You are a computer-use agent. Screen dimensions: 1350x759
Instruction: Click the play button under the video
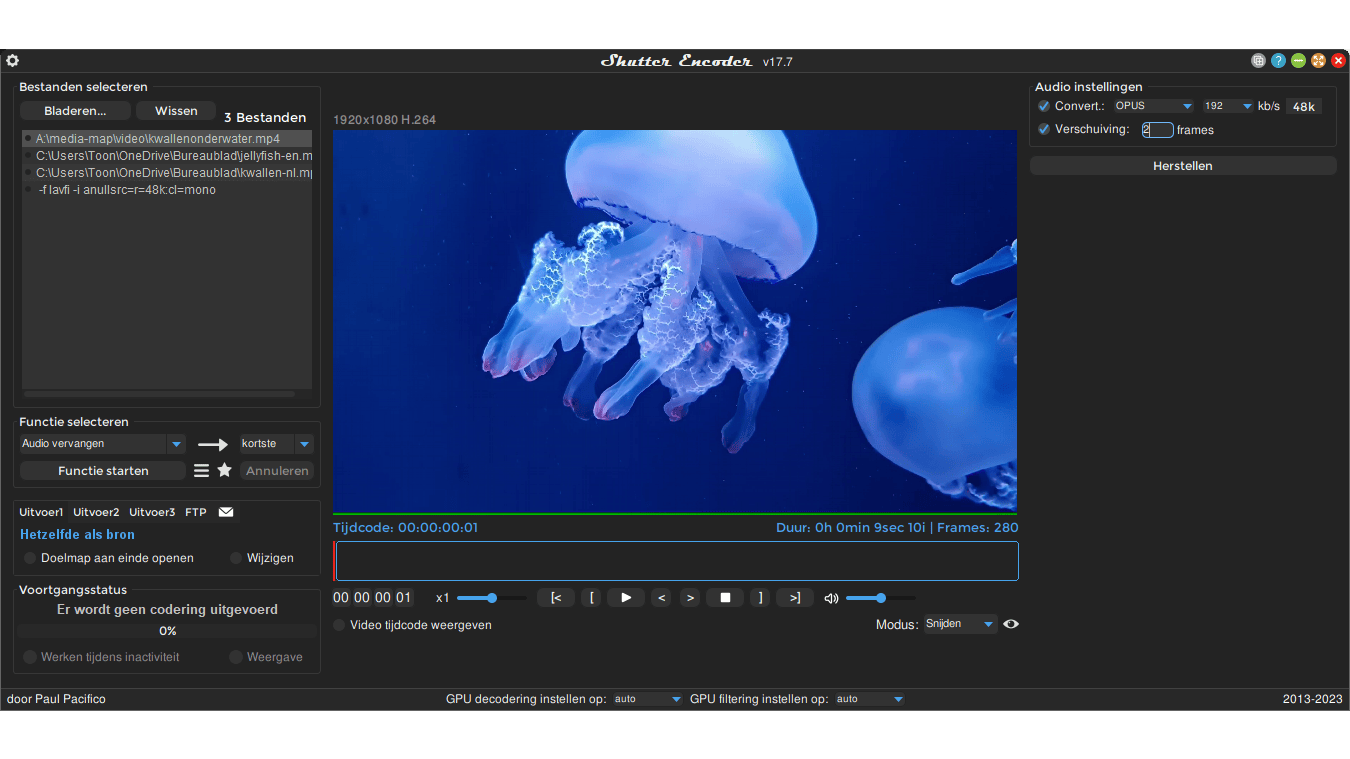[626, 598]
